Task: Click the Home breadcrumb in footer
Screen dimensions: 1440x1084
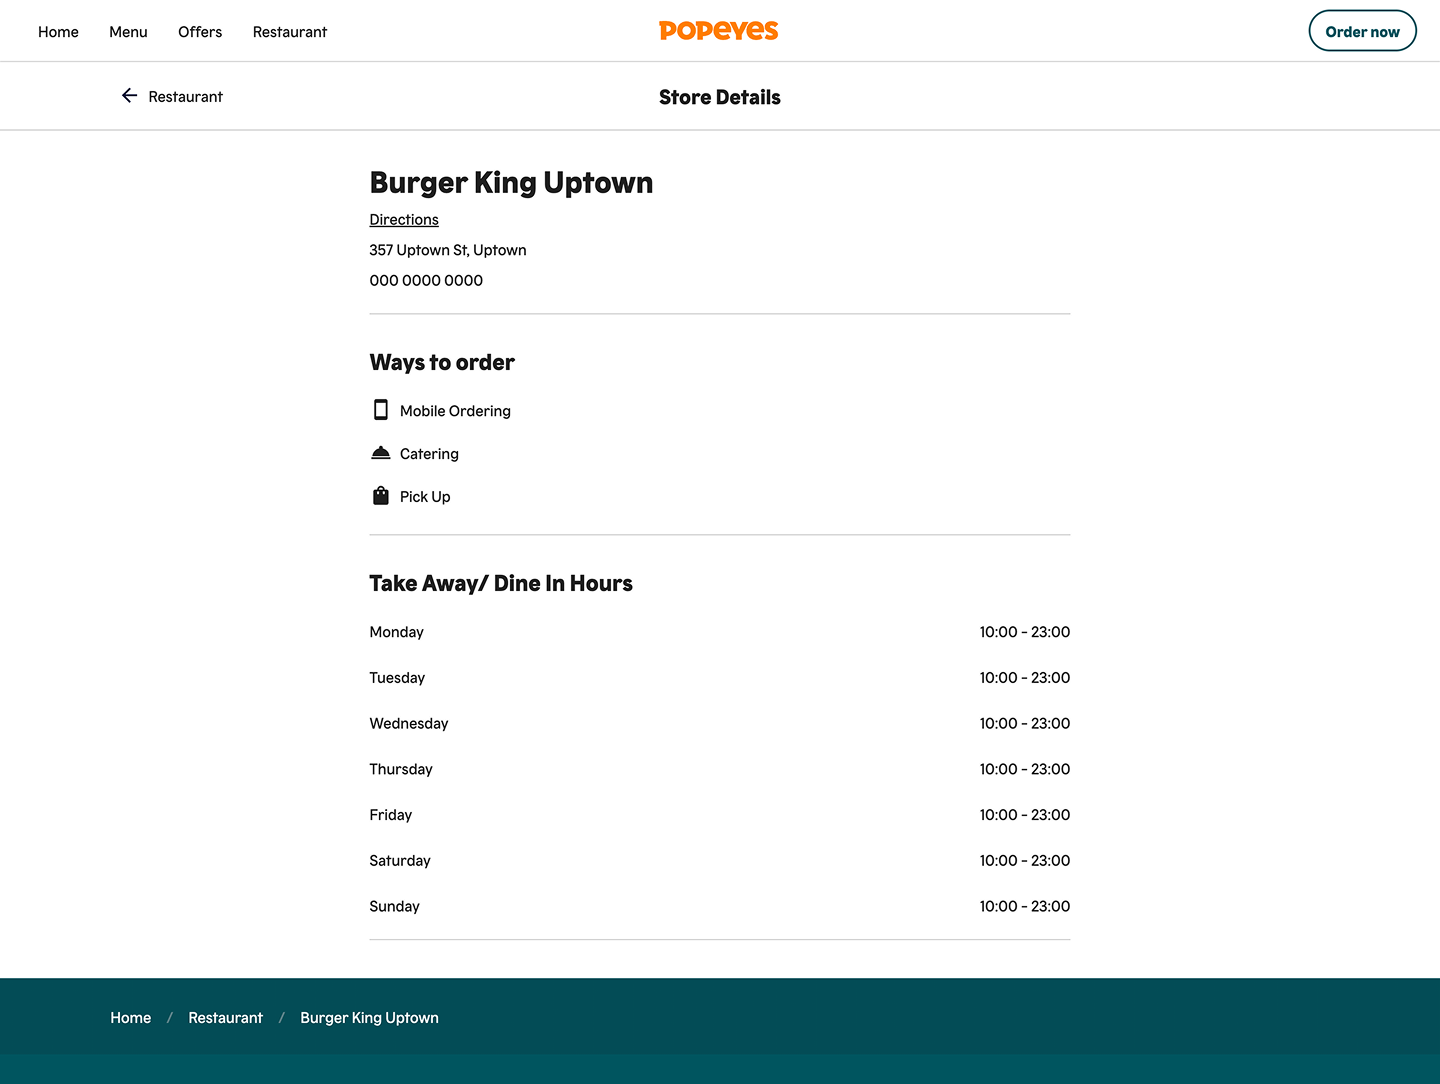Action: coord(131,1018)
